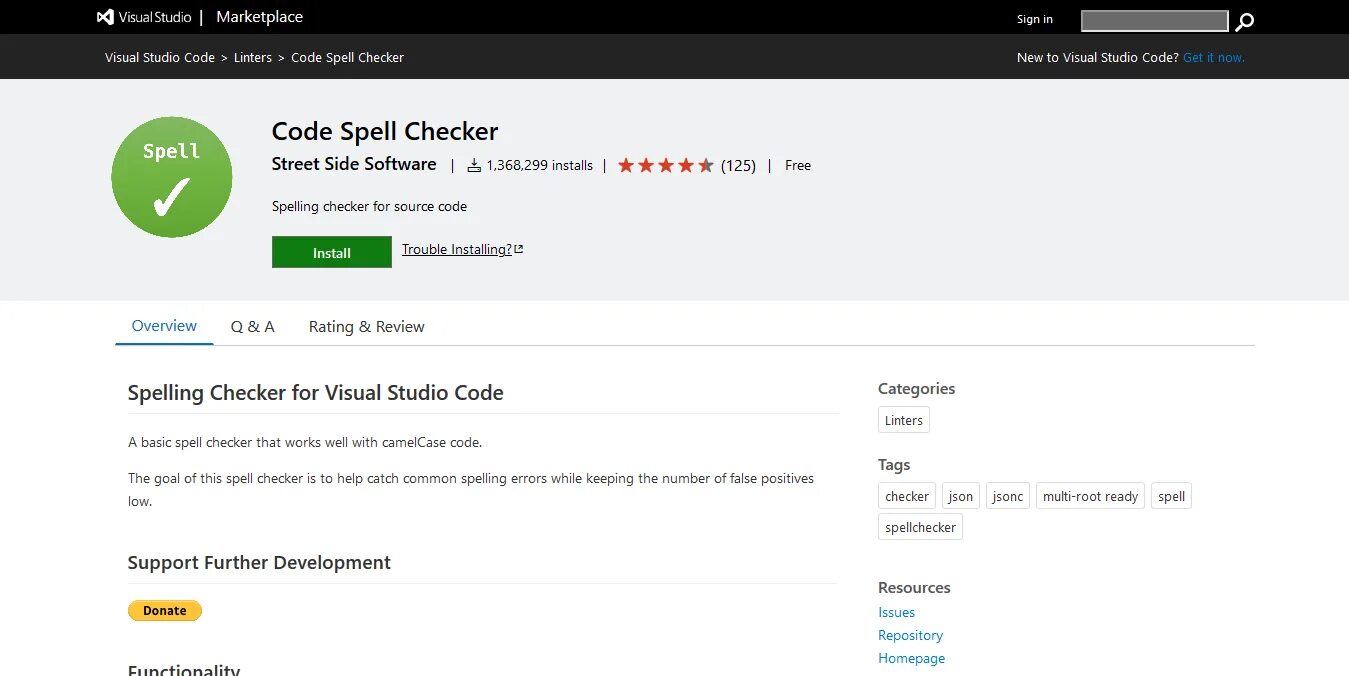Viewport: 1349px width, 676px height.
Task: Click the yellow Donate button
Action: pyautogui.click(x=165, y=610)
